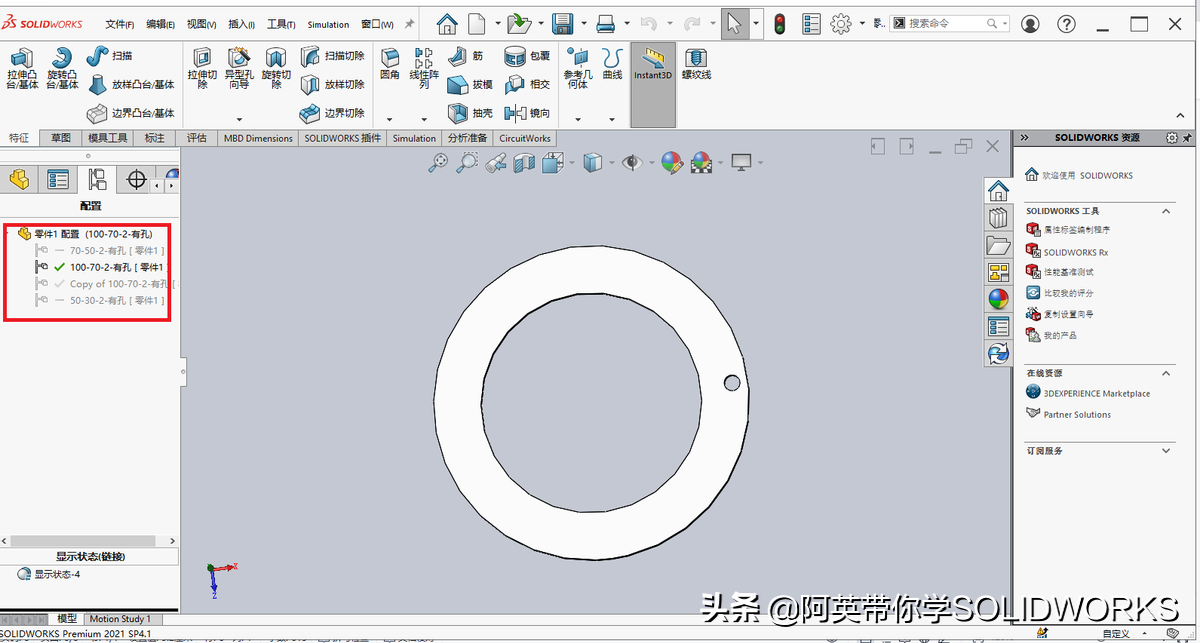Open the 异型孔向导 hole wizard

[238, 69]
